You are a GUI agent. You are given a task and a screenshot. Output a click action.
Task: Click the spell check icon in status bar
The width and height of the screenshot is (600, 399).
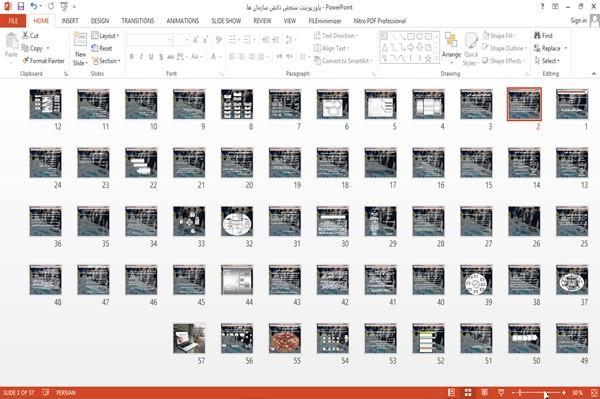point(46,392)
